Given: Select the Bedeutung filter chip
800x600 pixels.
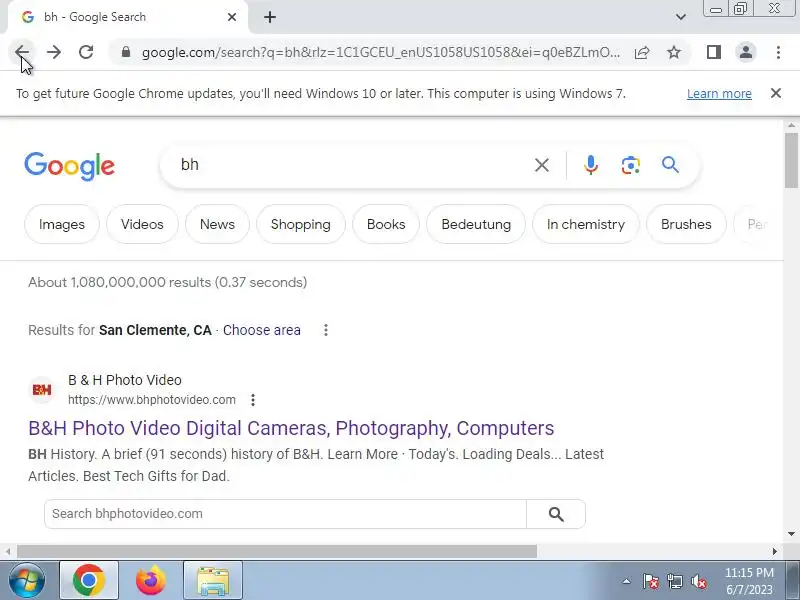Looking at the screenshot, I should 476,224.
